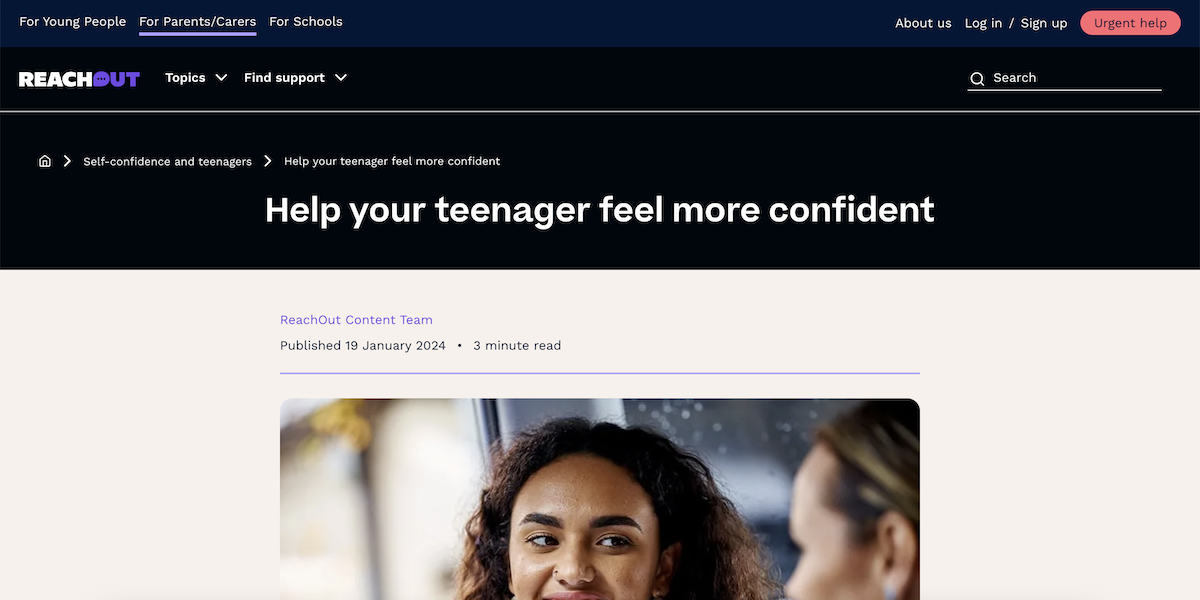This screenshot has height=600, width=1200.
Task: Expand the Find support chevron arrow
Action: [341, 78]
